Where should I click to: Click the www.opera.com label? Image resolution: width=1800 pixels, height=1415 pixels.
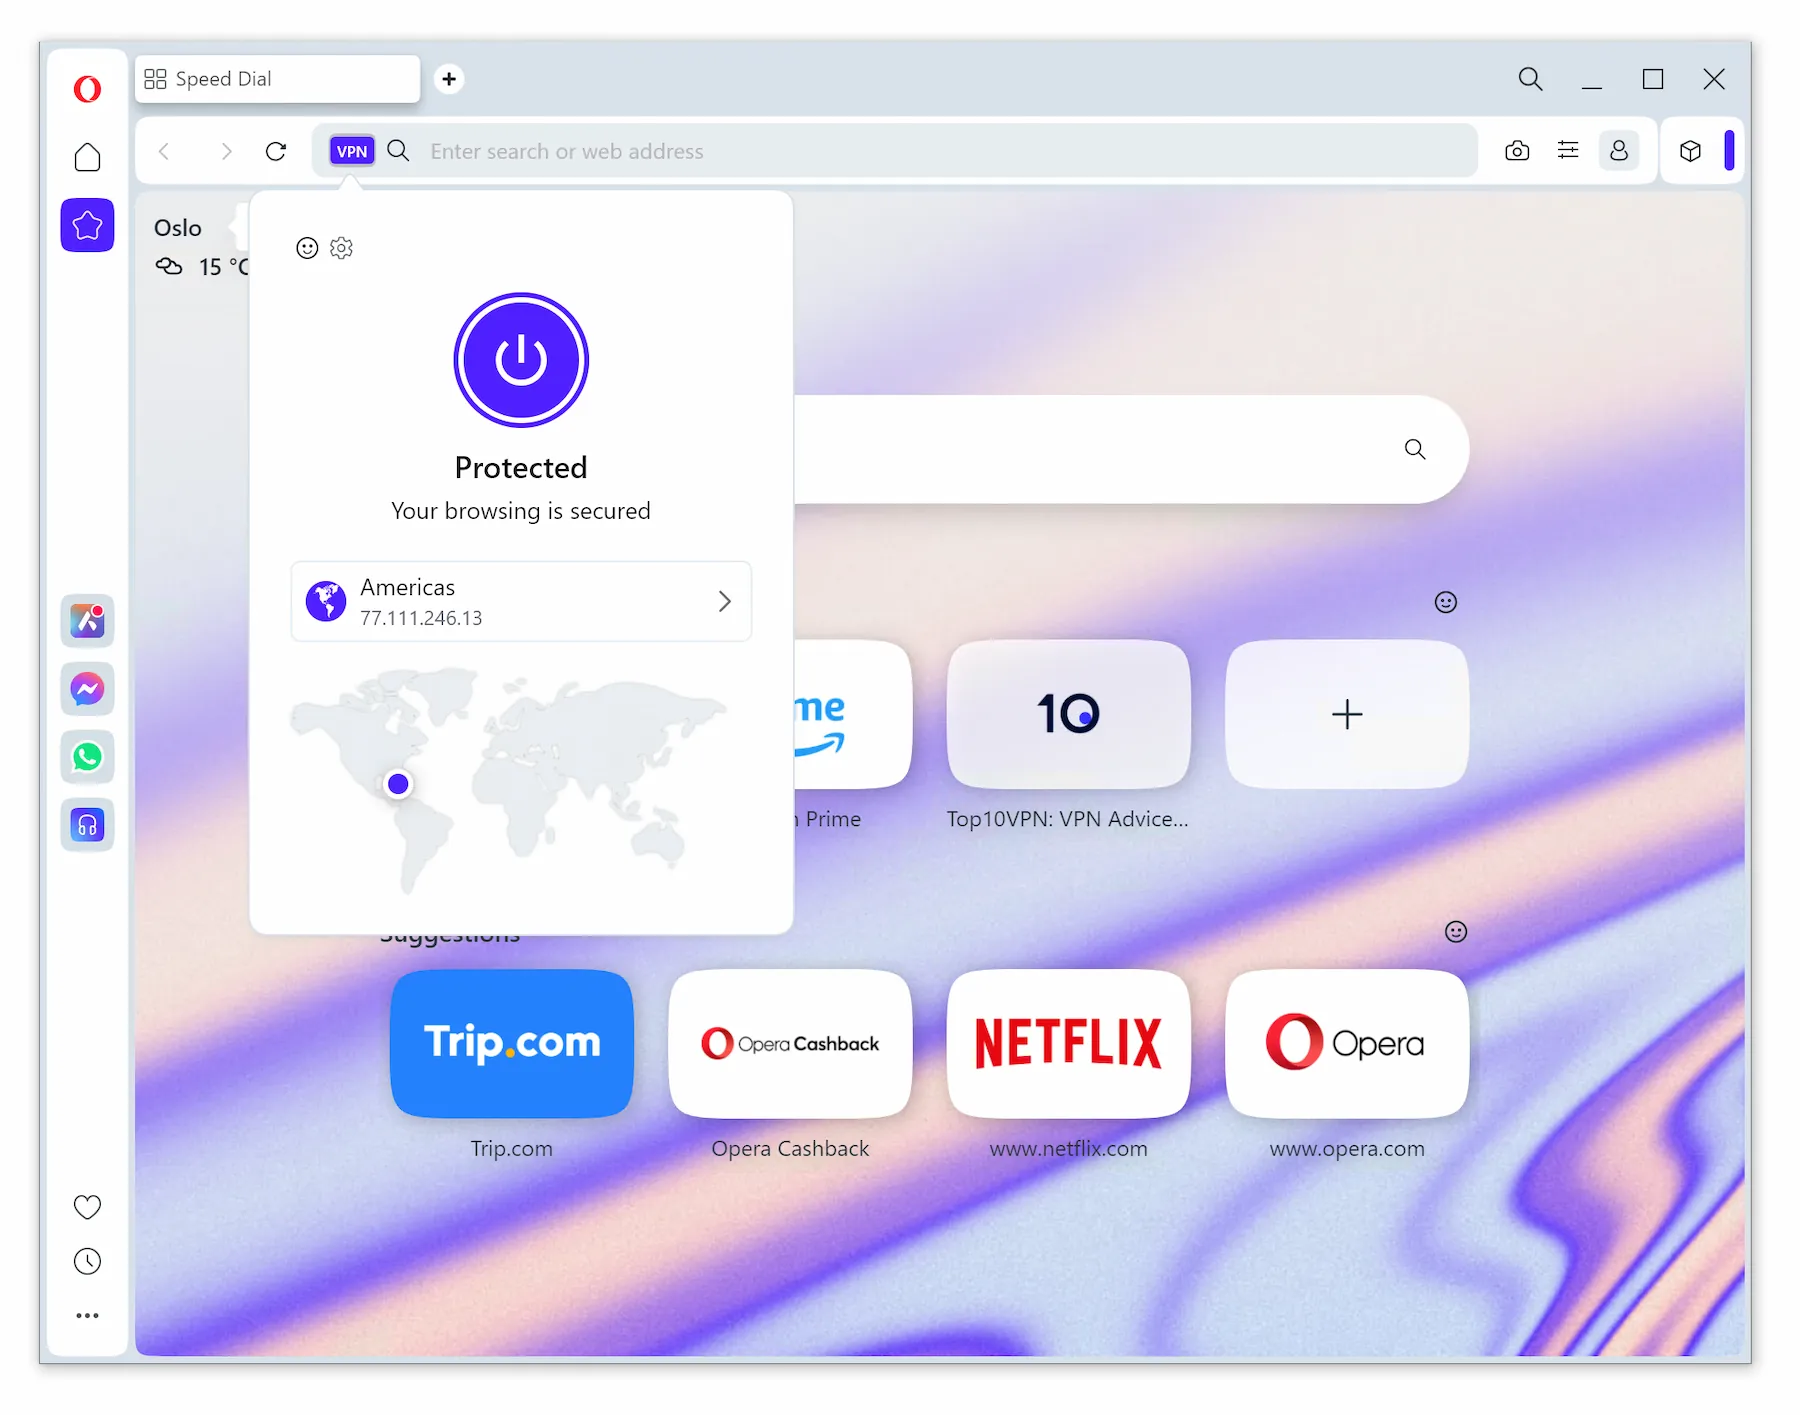[1347, 1149]
